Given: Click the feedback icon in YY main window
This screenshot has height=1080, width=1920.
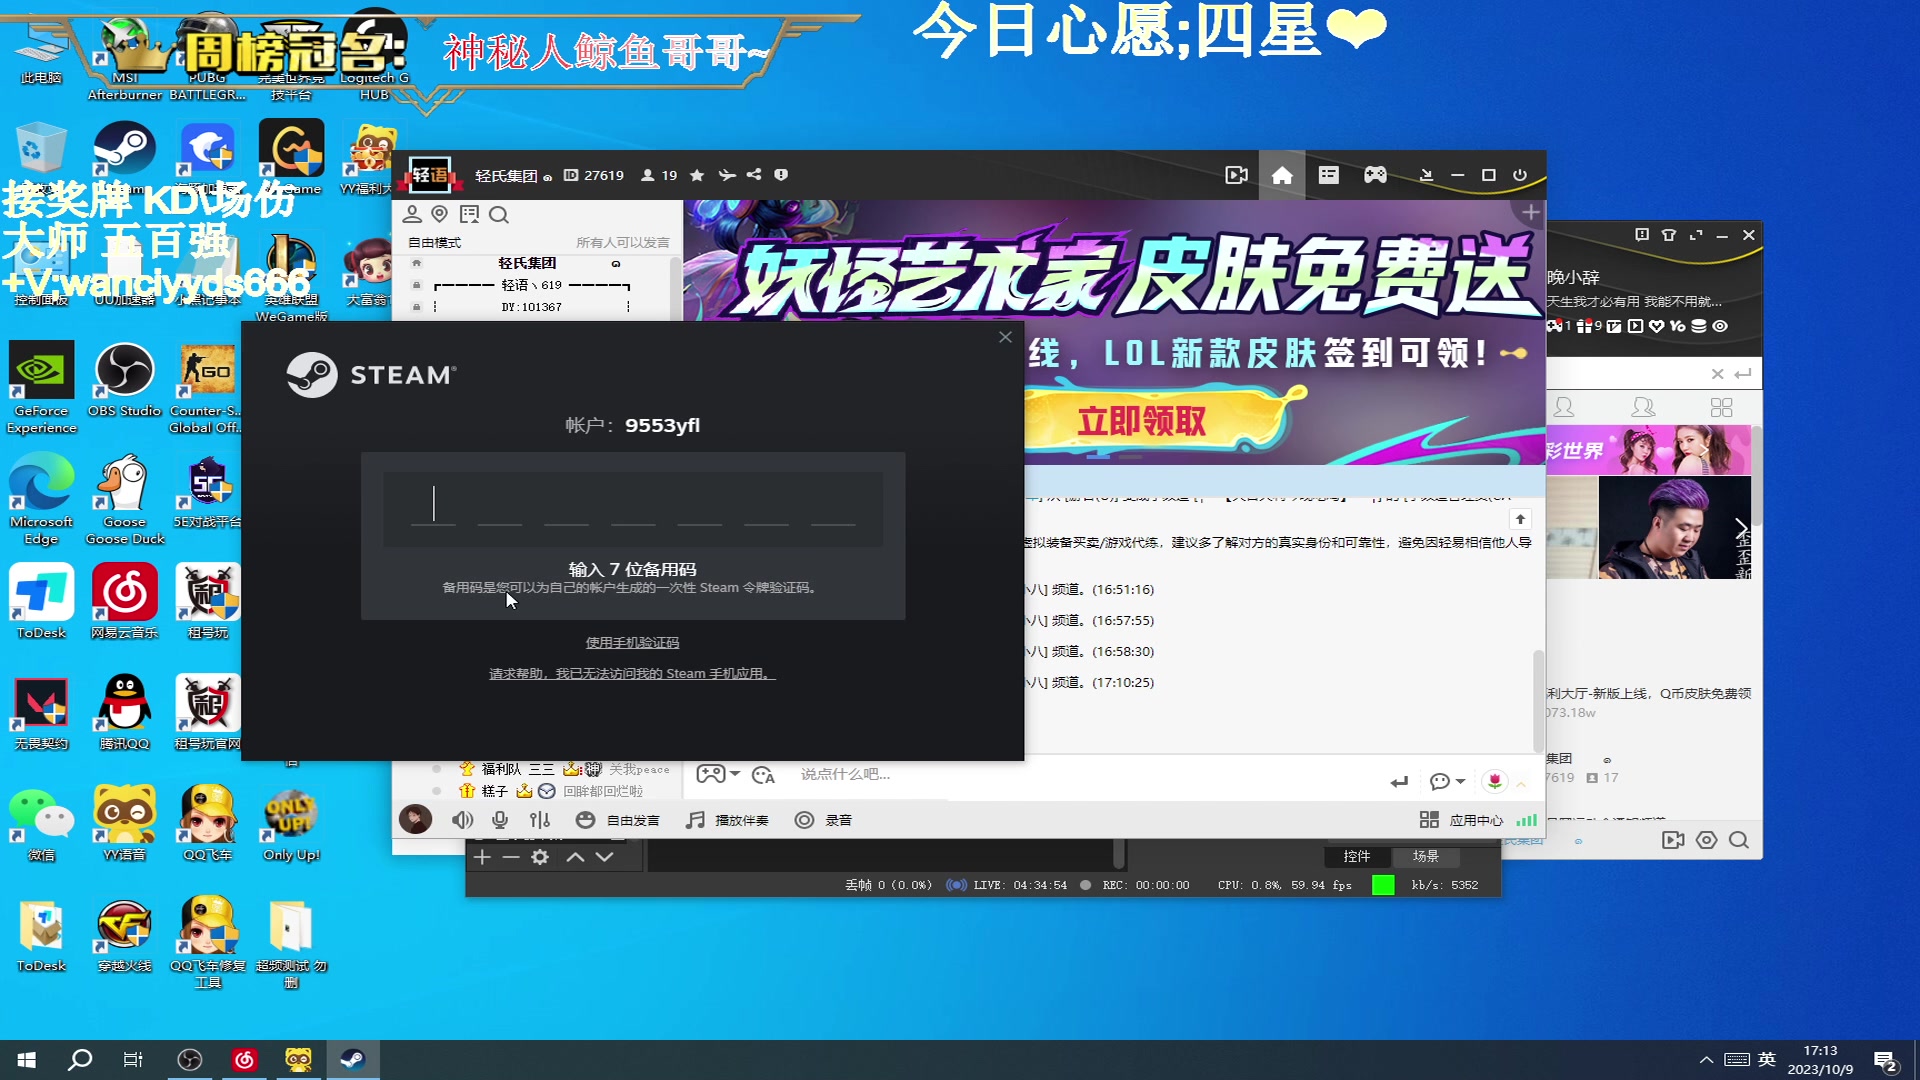Looking at the screenshot, I should pyautogui.click(x=1642, y=235).
